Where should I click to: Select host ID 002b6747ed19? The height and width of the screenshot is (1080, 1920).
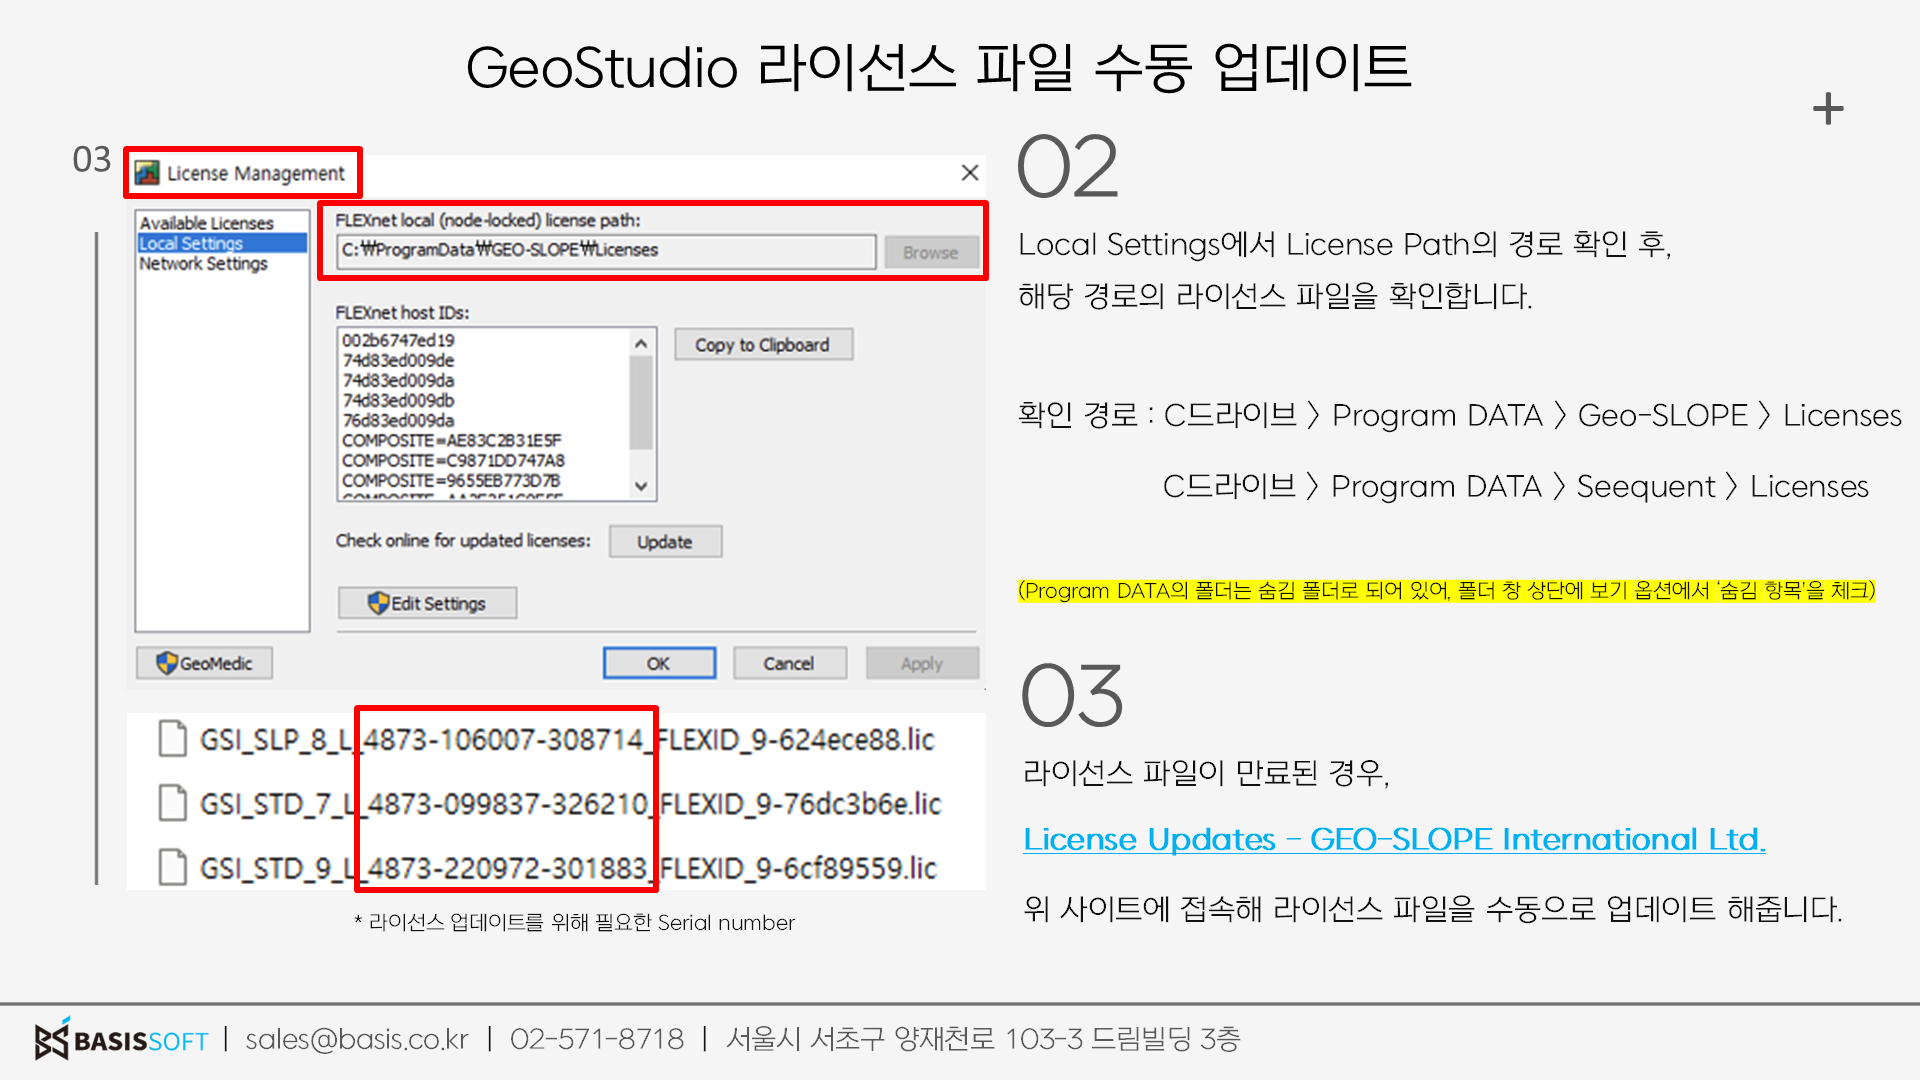(x=398, y=340)
